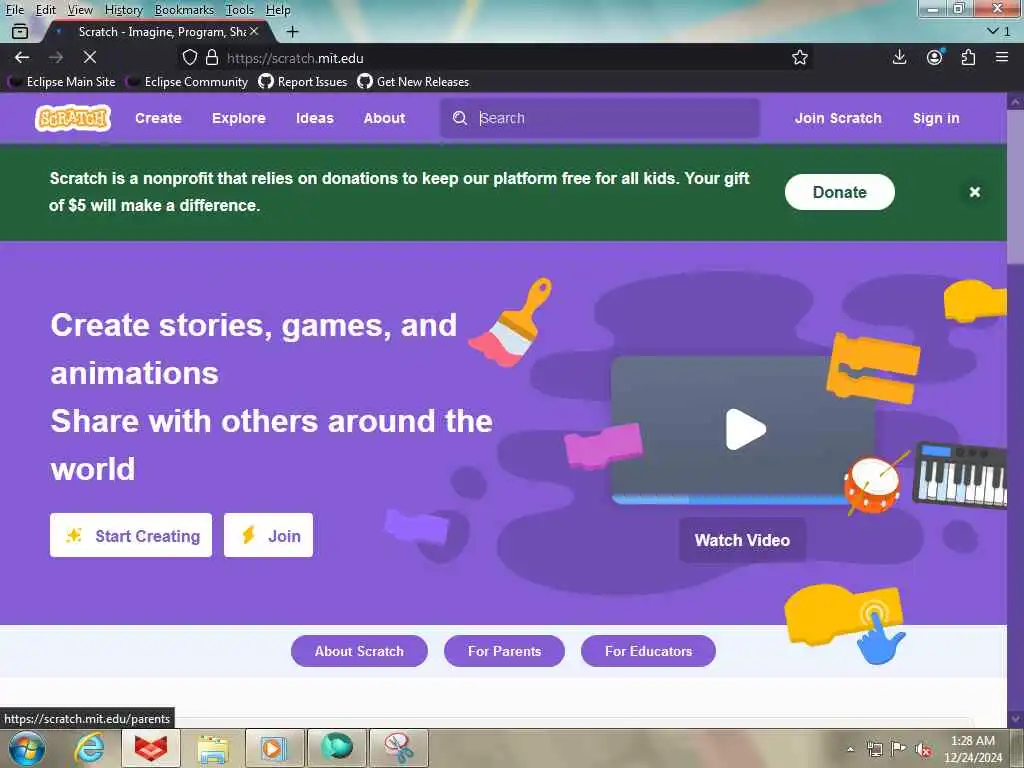This screenshot has width=1024, height=768.
Task: Open the Downloads panel icon
Action: 899,57
